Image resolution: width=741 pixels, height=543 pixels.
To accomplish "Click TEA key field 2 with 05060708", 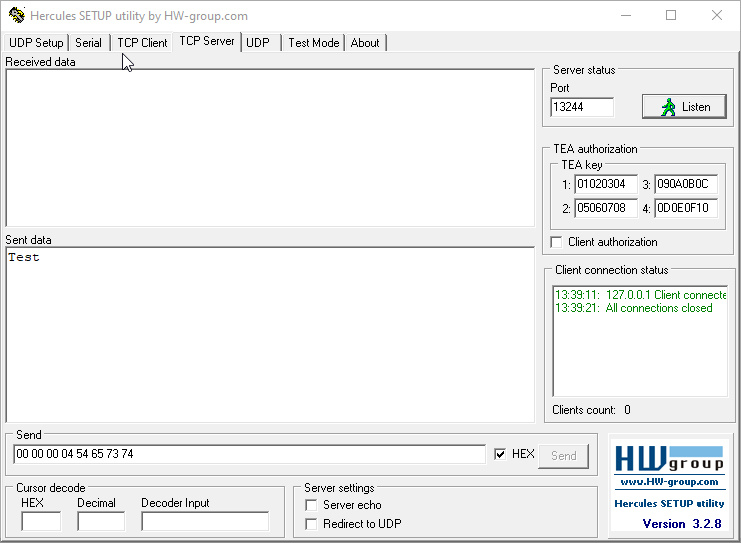I will pos(606,208).
